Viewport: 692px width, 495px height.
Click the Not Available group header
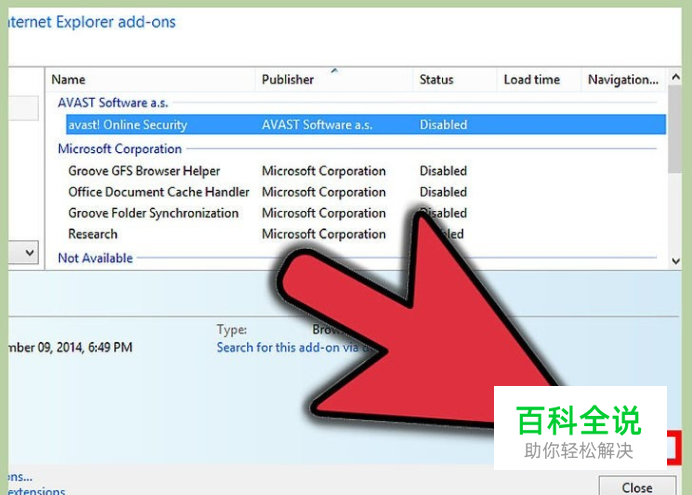(x=95, y=258)
